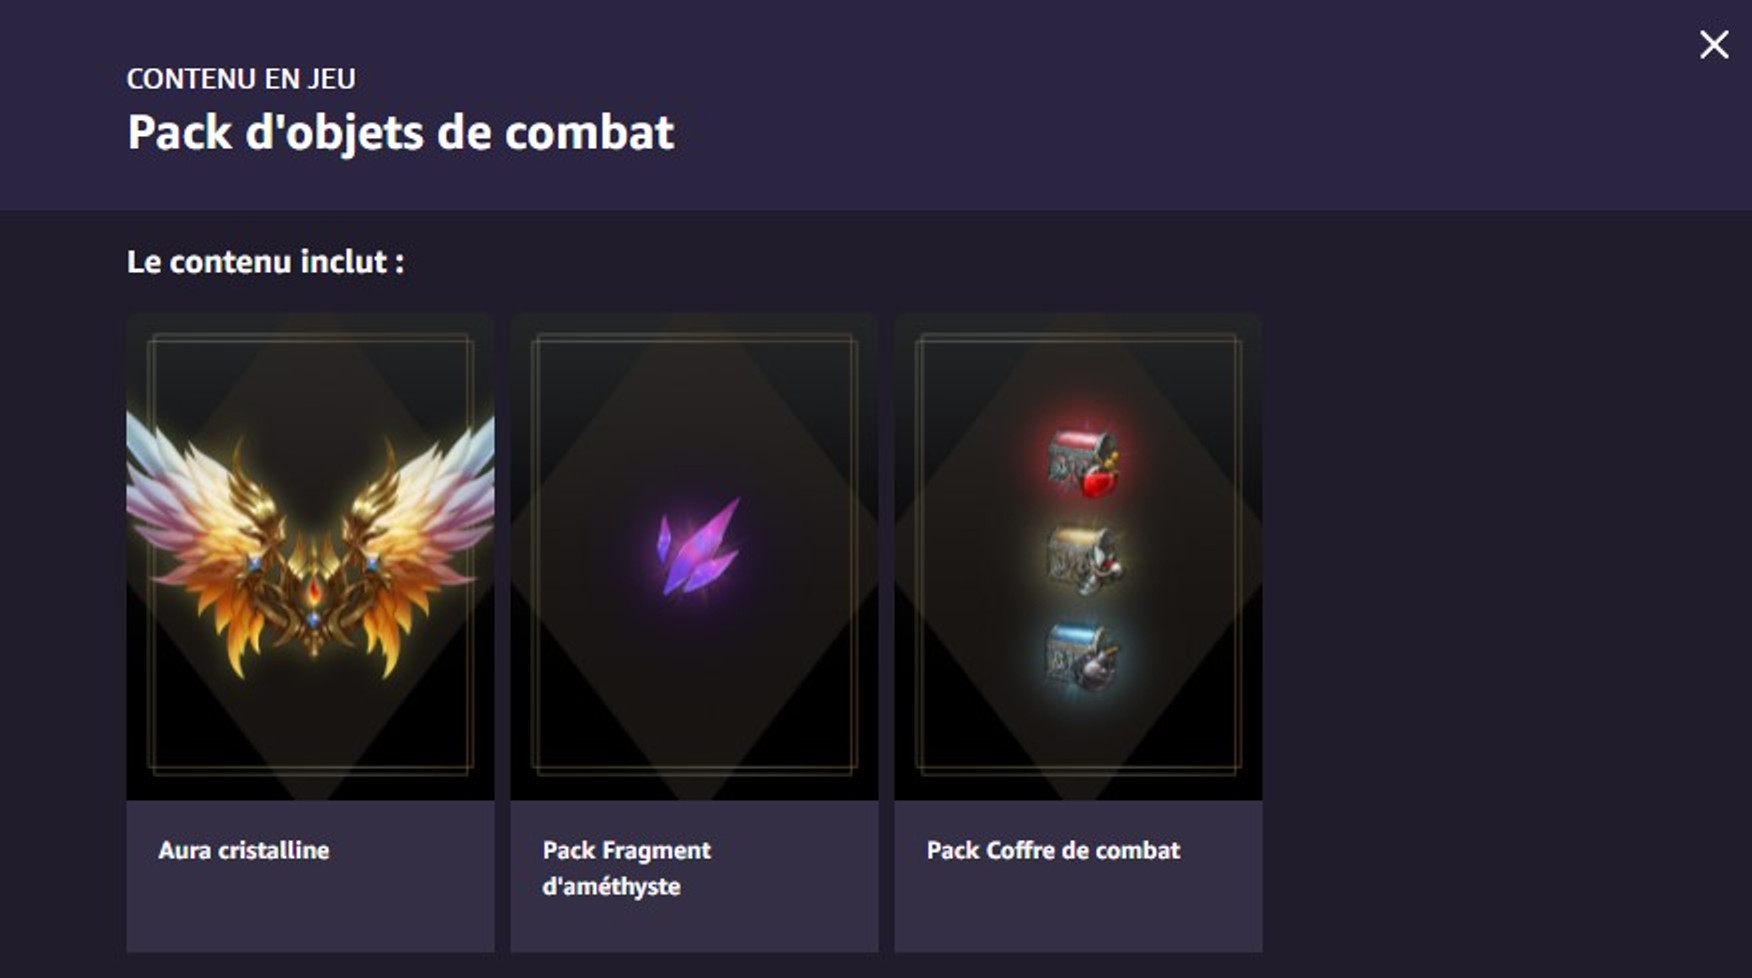Click the Pack d'objets de combat heading

tap(401, 132)
